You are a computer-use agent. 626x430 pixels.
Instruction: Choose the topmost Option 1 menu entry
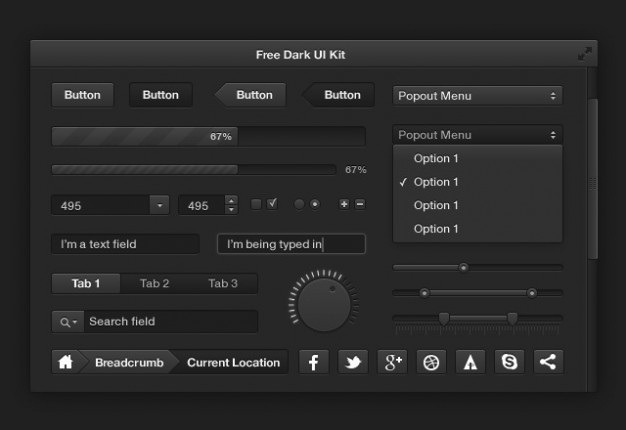(x=477, y=159)
